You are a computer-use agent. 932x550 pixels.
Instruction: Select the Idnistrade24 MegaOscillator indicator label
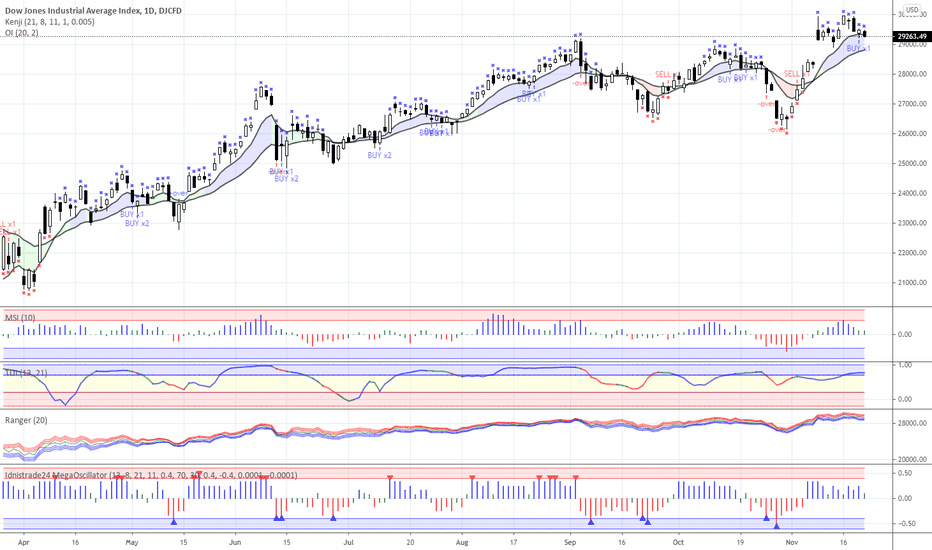(151, 475)
